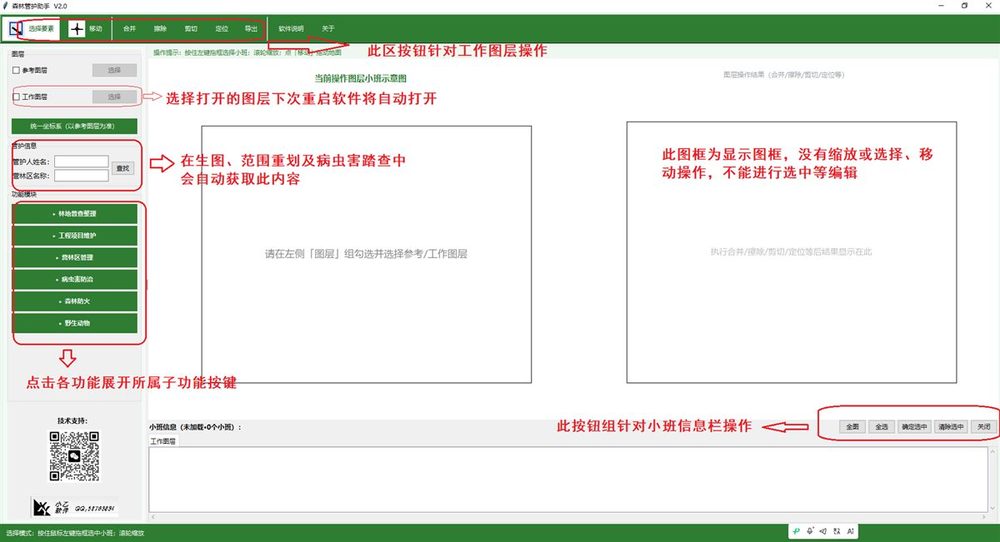Click the 查找 search button

[123, 168]
